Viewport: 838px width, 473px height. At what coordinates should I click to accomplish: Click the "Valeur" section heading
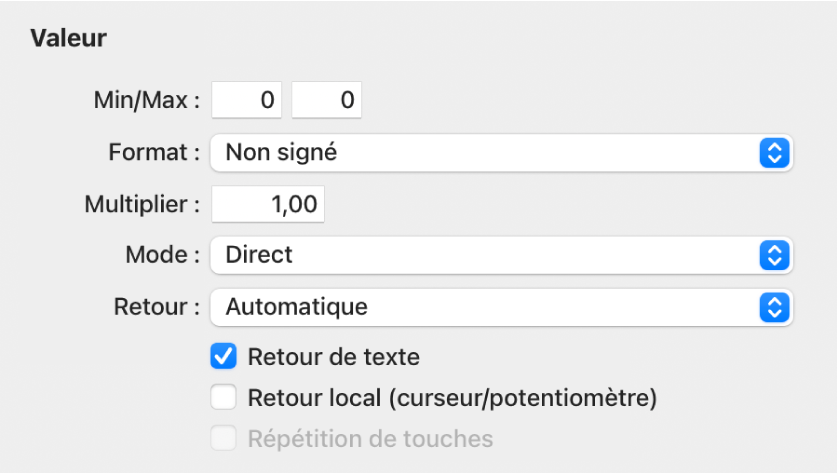69,39
